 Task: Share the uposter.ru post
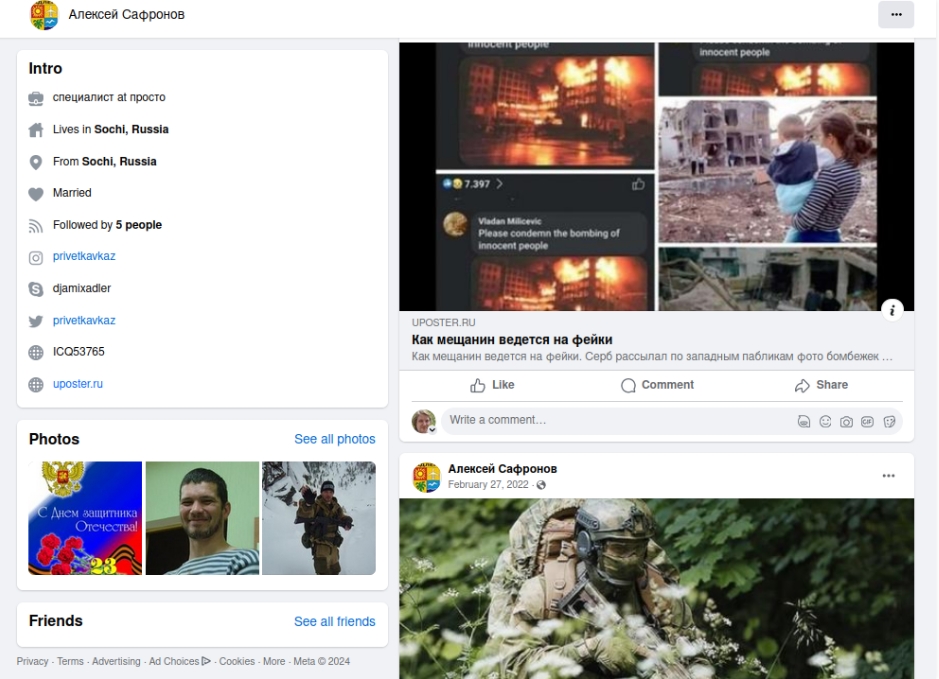pos(821,385)
